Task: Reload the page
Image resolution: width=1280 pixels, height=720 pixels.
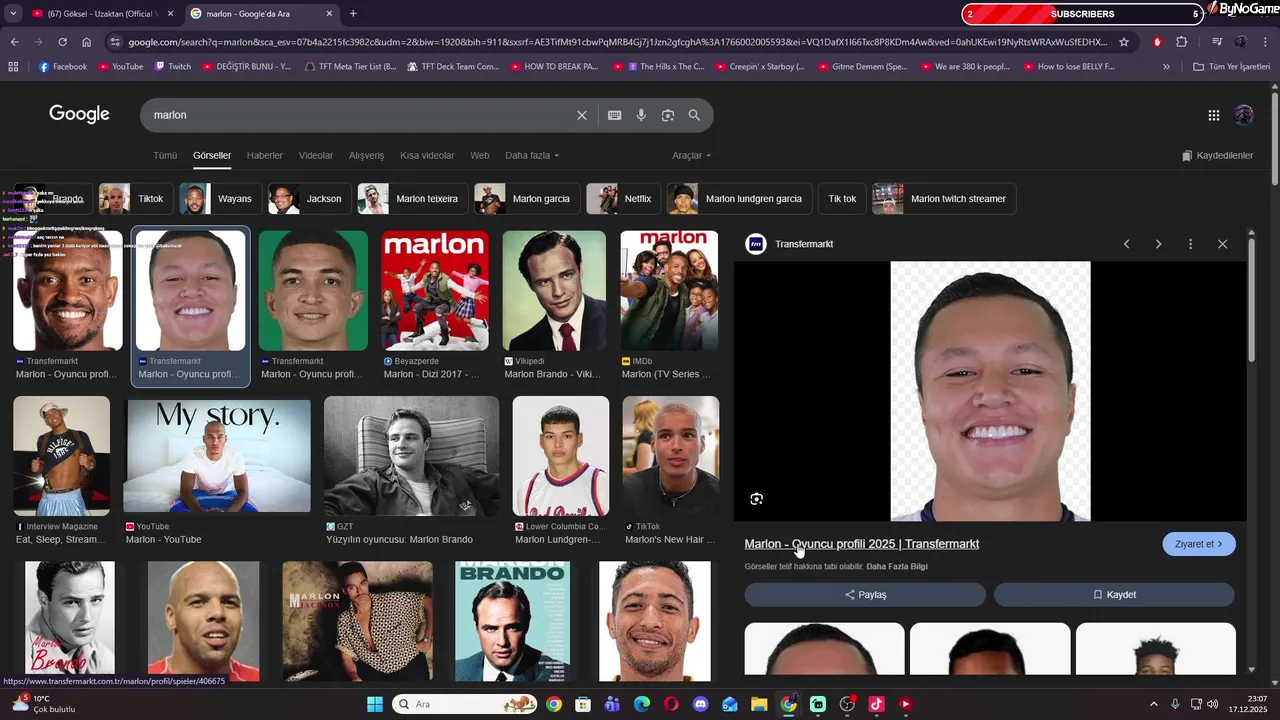Action: coord(62,42)
